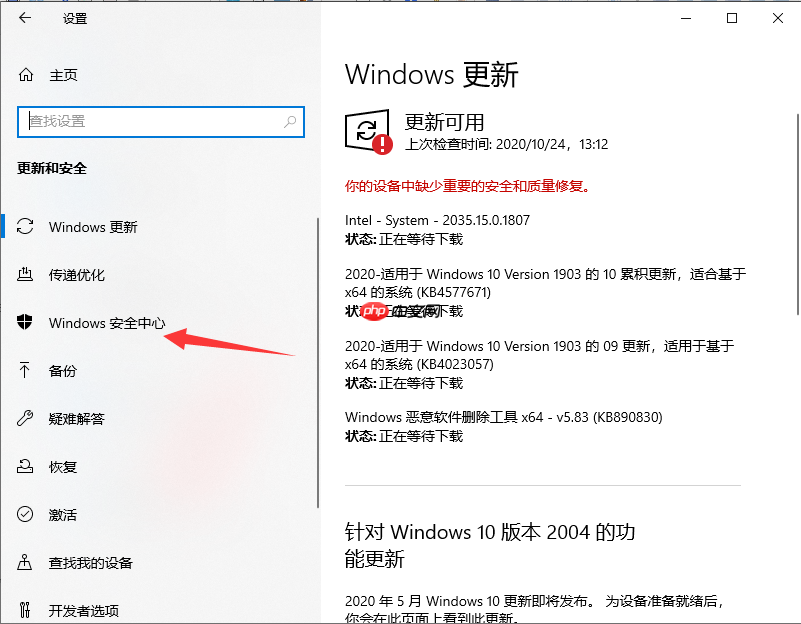Click the sidebar vertical scrollbar
This screenshot has height=624, width=801.
318,363
